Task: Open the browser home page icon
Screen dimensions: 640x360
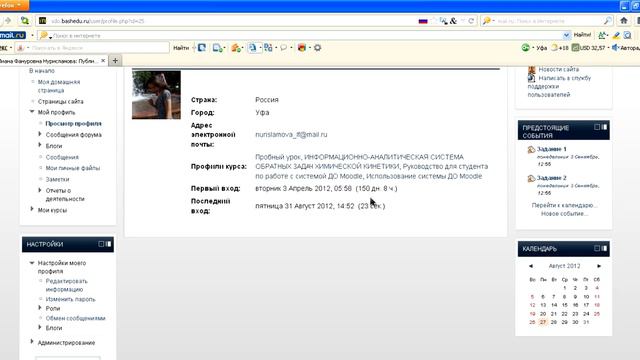Action: (x=623, y=20)
